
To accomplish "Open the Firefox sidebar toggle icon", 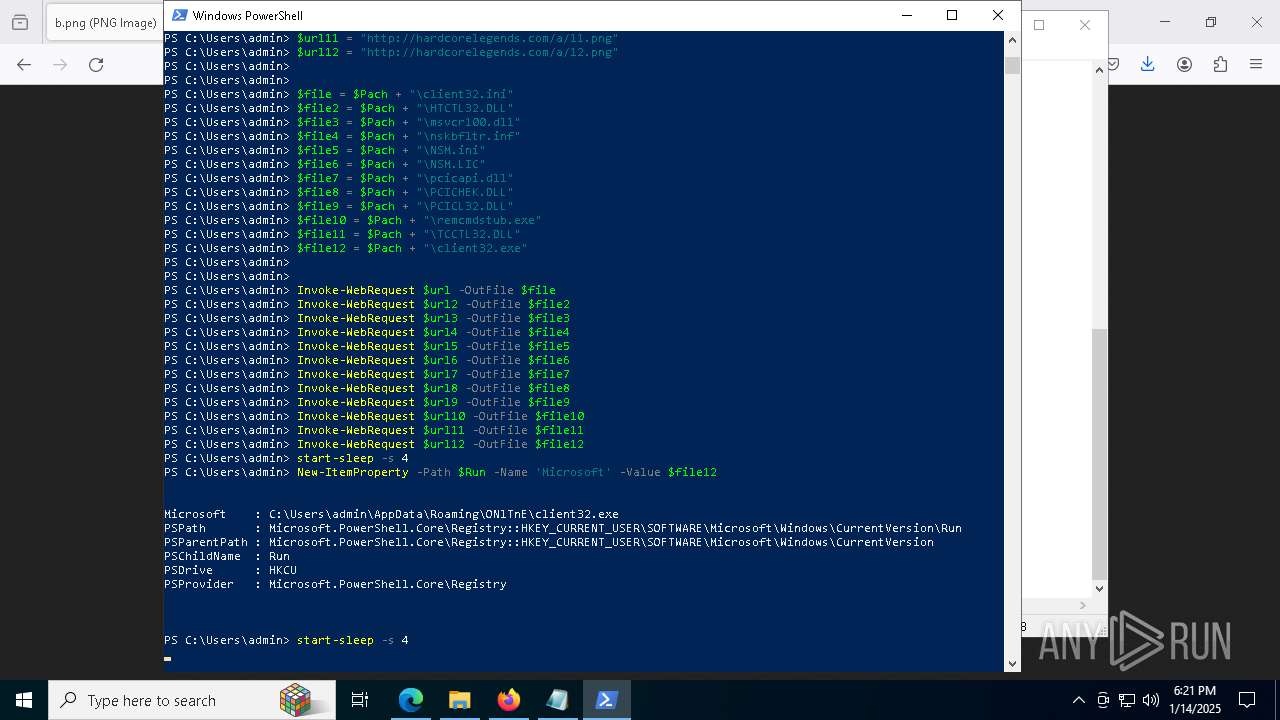I will 19,22.
